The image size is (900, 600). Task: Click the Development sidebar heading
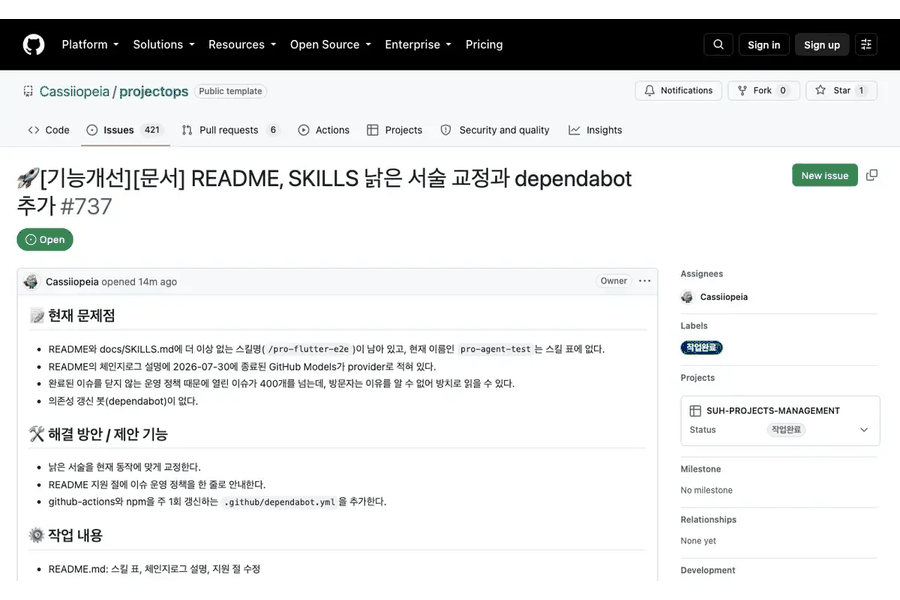pyautogui.click(x=708, y=570)
